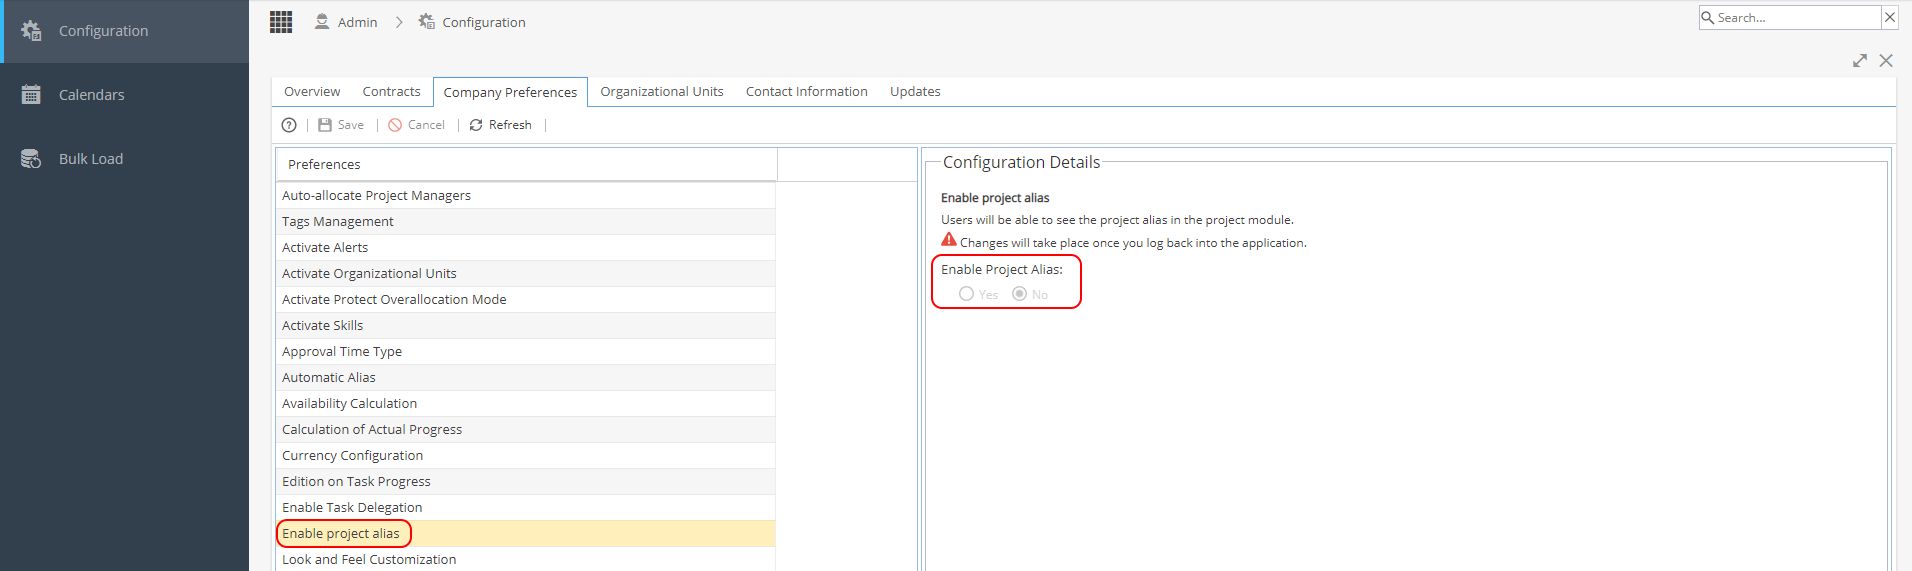The height and width of the screenshot is (571, 1912).
Task: Click the Configuration breadcrumb gear icon
Action: (x=427, y=22)
